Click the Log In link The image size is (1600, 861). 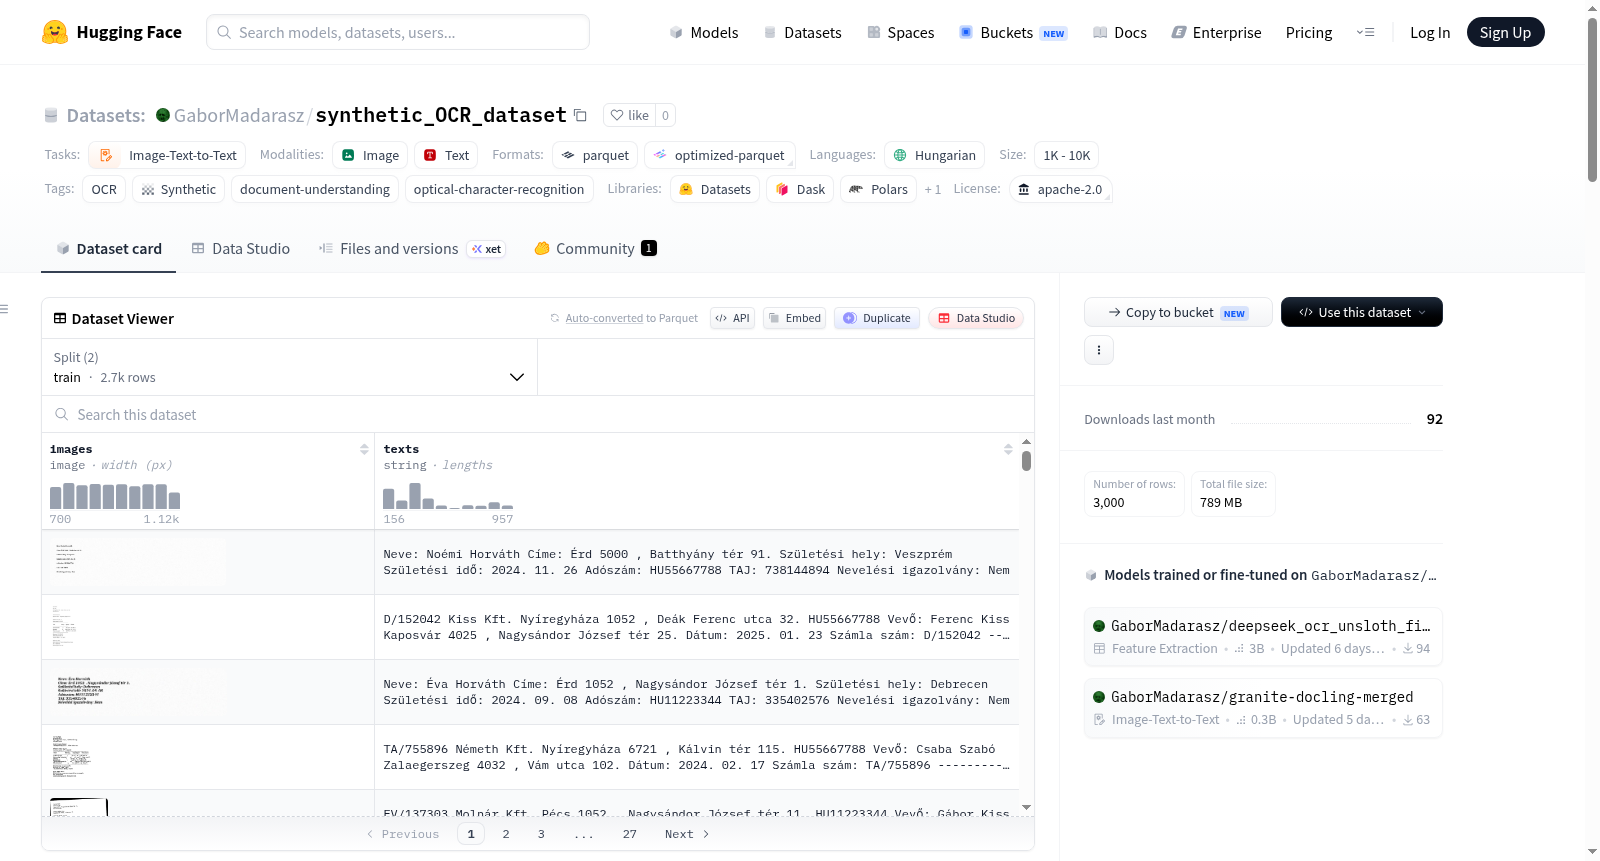[x=1430, y=32]
